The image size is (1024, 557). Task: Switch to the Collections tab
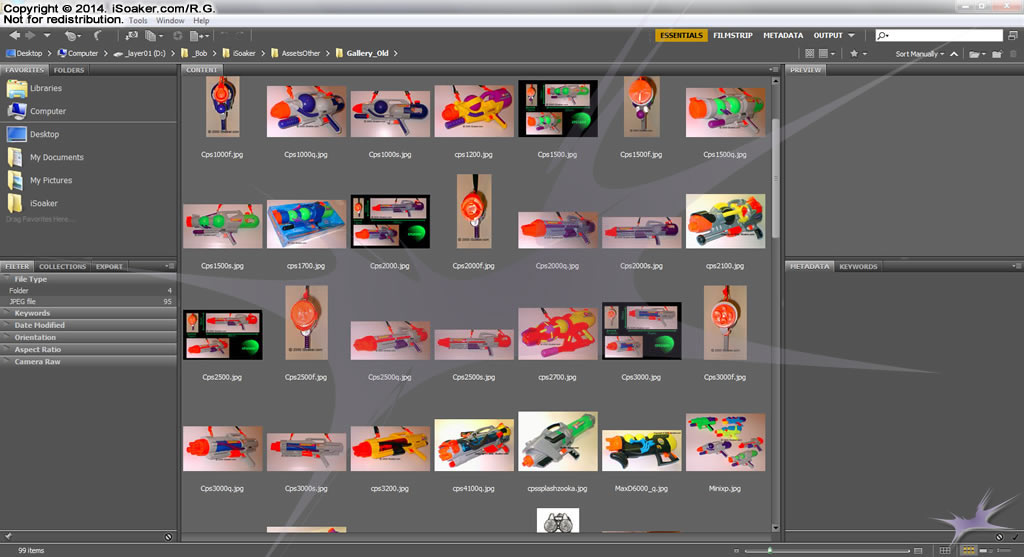click(x=62, y=266)
